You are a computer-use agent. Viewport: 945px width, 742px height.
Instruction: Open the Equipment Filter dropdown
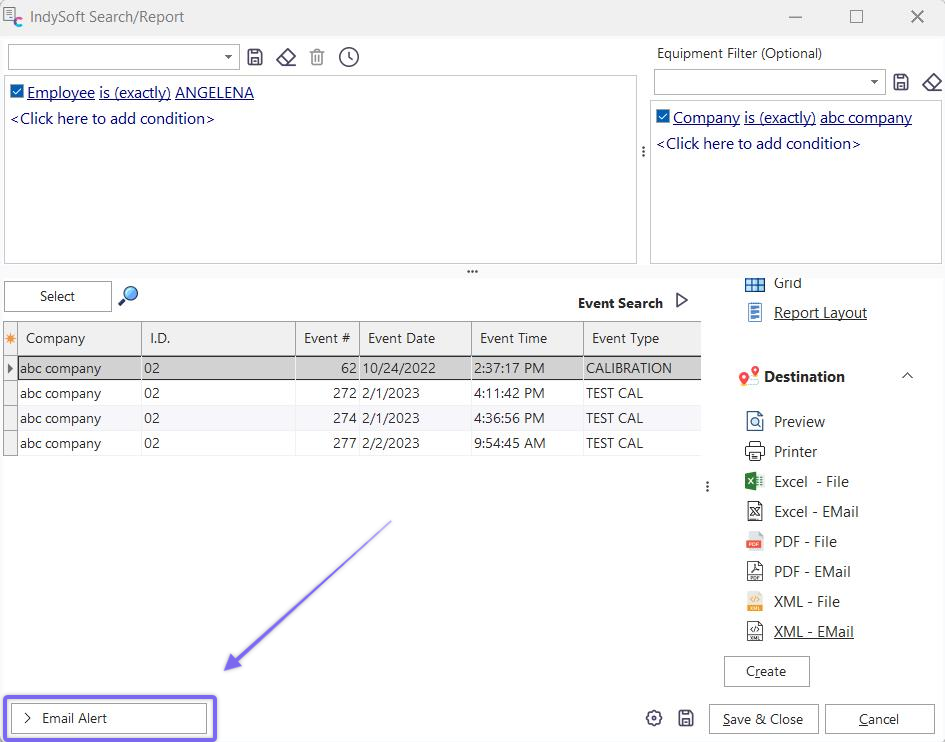(x=875, y=82)
